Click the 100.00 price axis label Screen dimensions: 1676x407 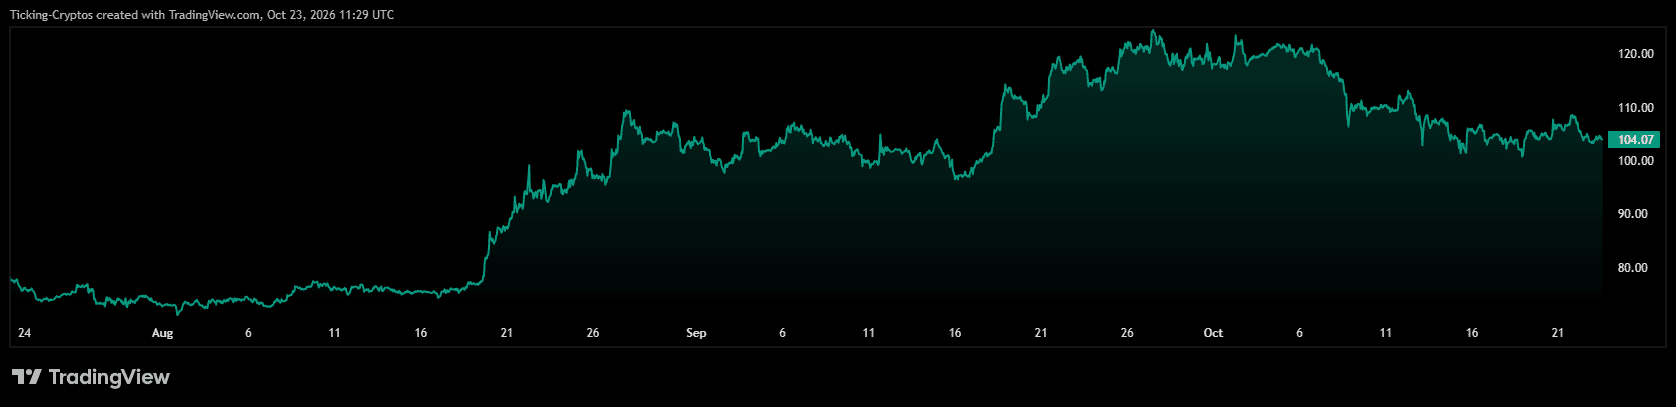1635,160
